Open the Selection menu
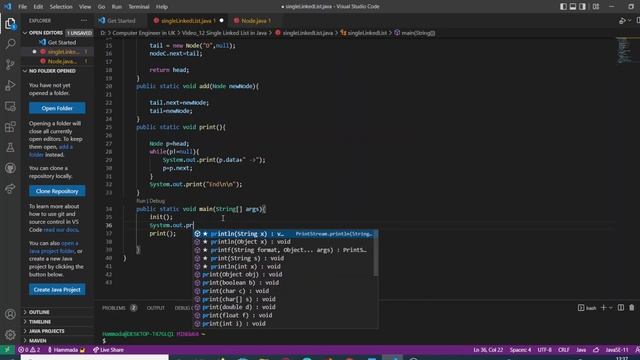The width and height of the screenshot is (640, 360). pos(61,7)
